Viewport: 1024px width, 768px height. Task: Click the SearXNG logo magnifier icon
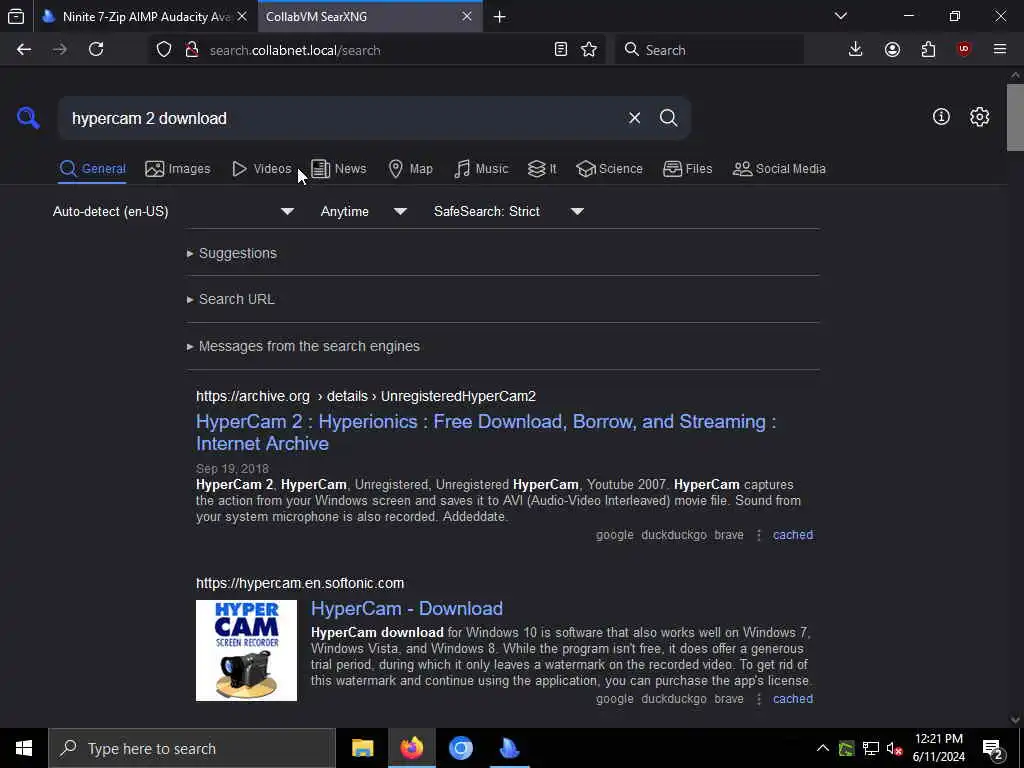28,118
